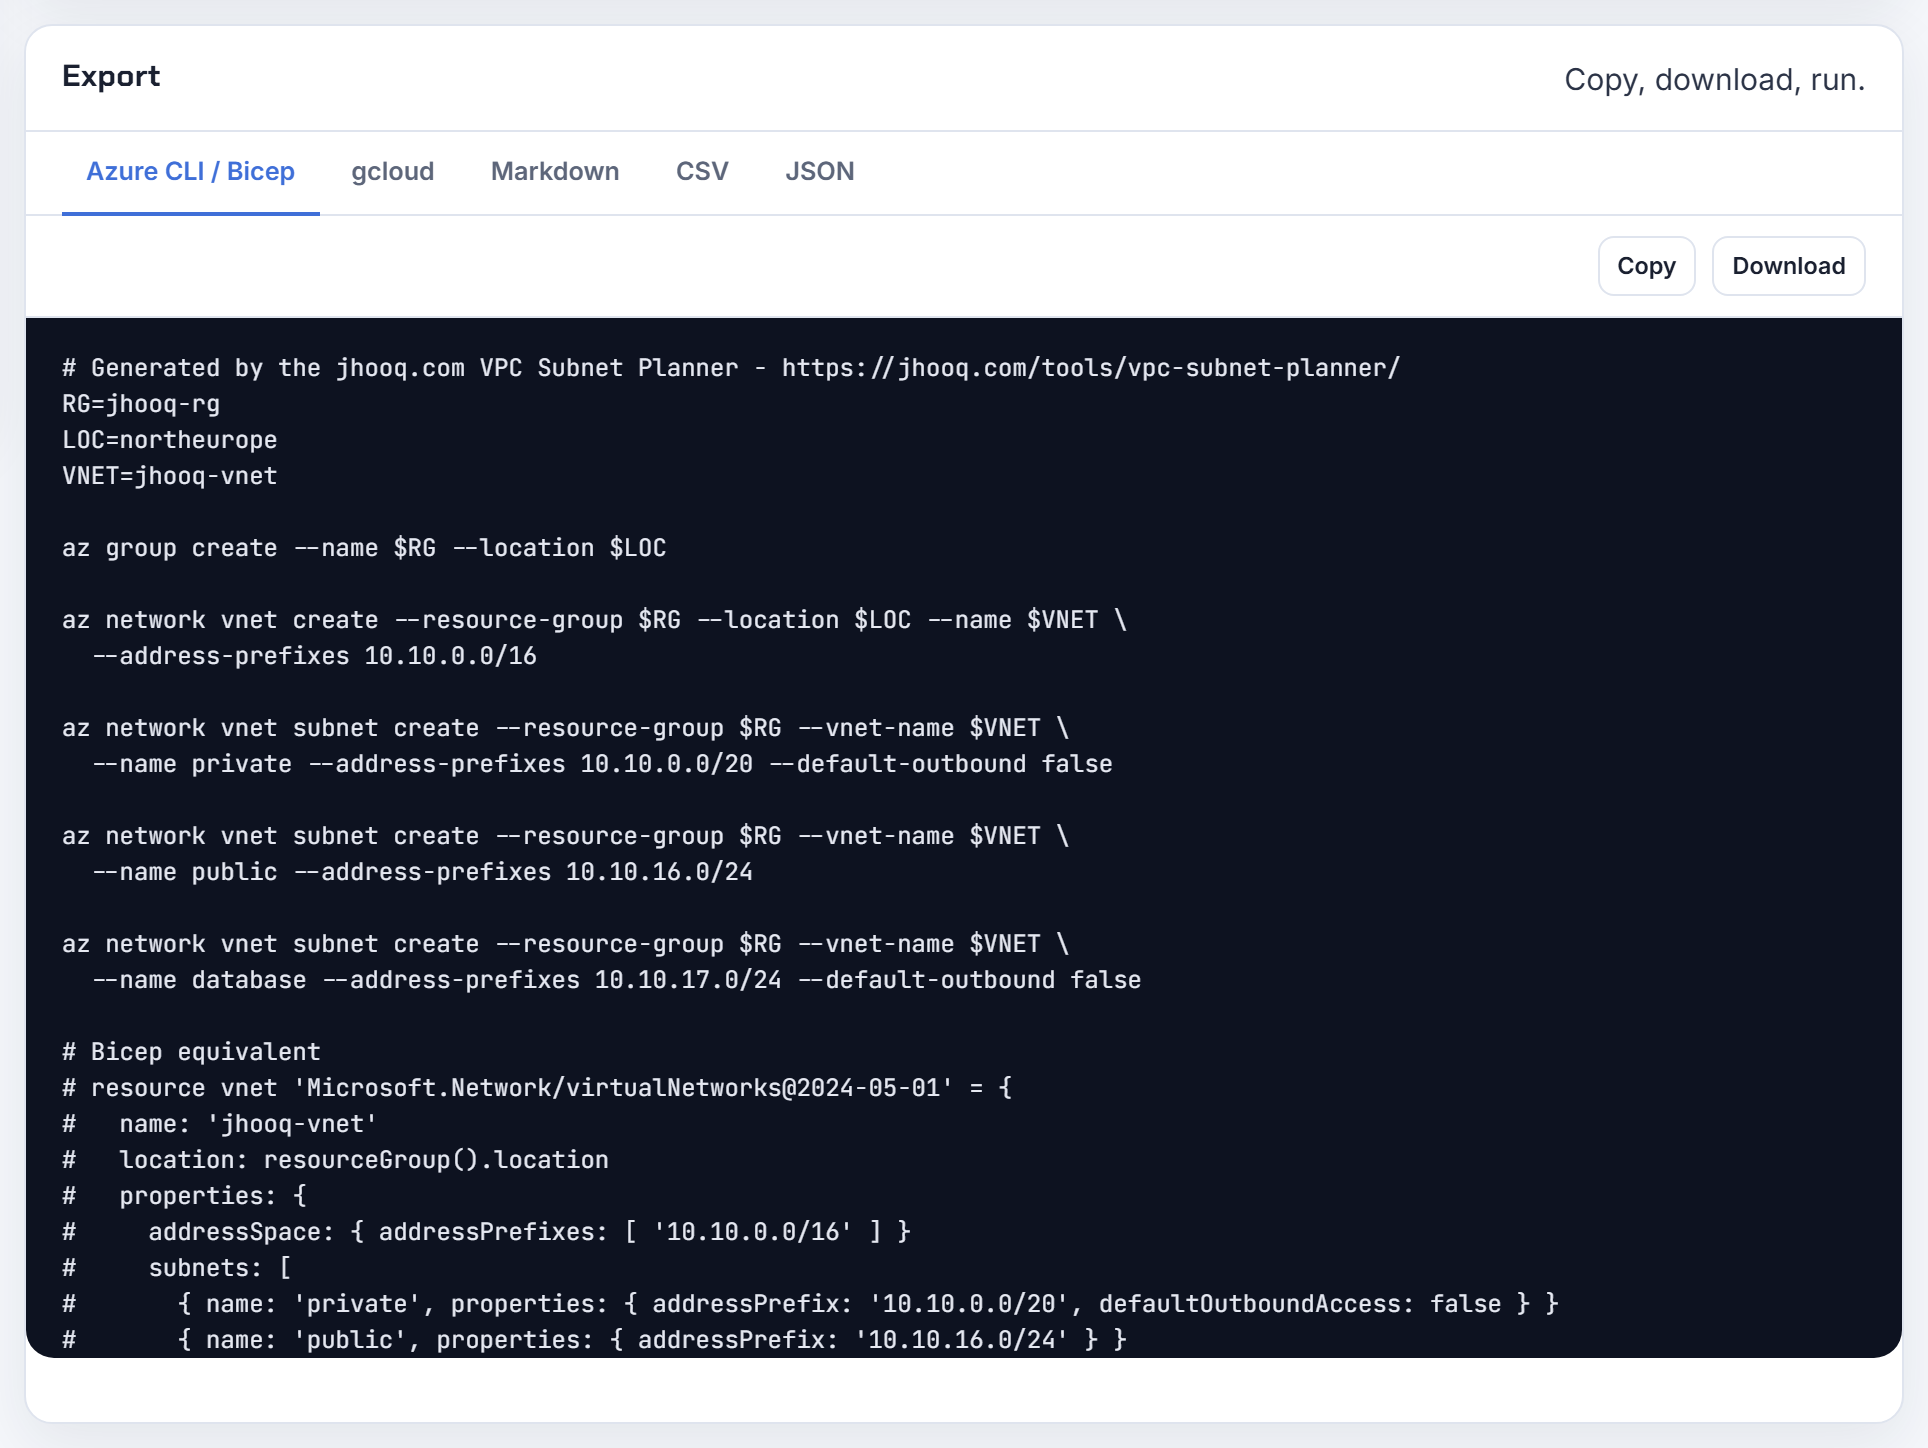
Task: Click the '--name public' subnet line
Action: [x=422, y=872]
